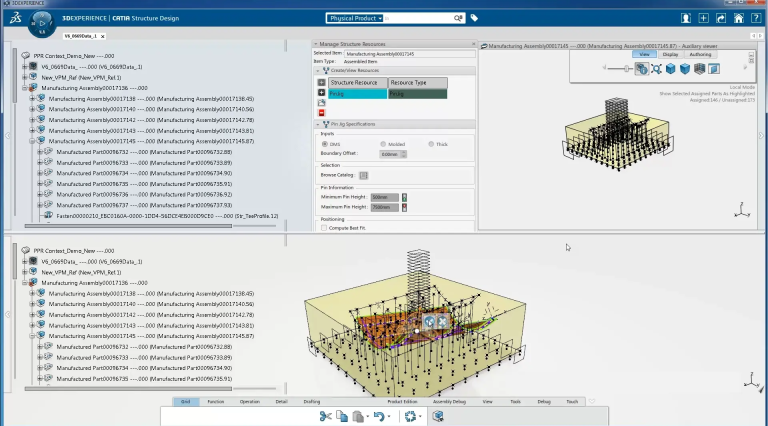Click the Minimum Pin Height field

coord(385,197)
